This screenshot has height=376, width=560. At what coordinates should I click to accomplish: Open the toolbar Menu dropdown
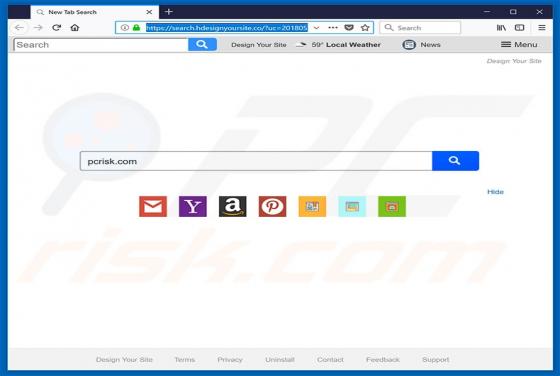point(519,45)
